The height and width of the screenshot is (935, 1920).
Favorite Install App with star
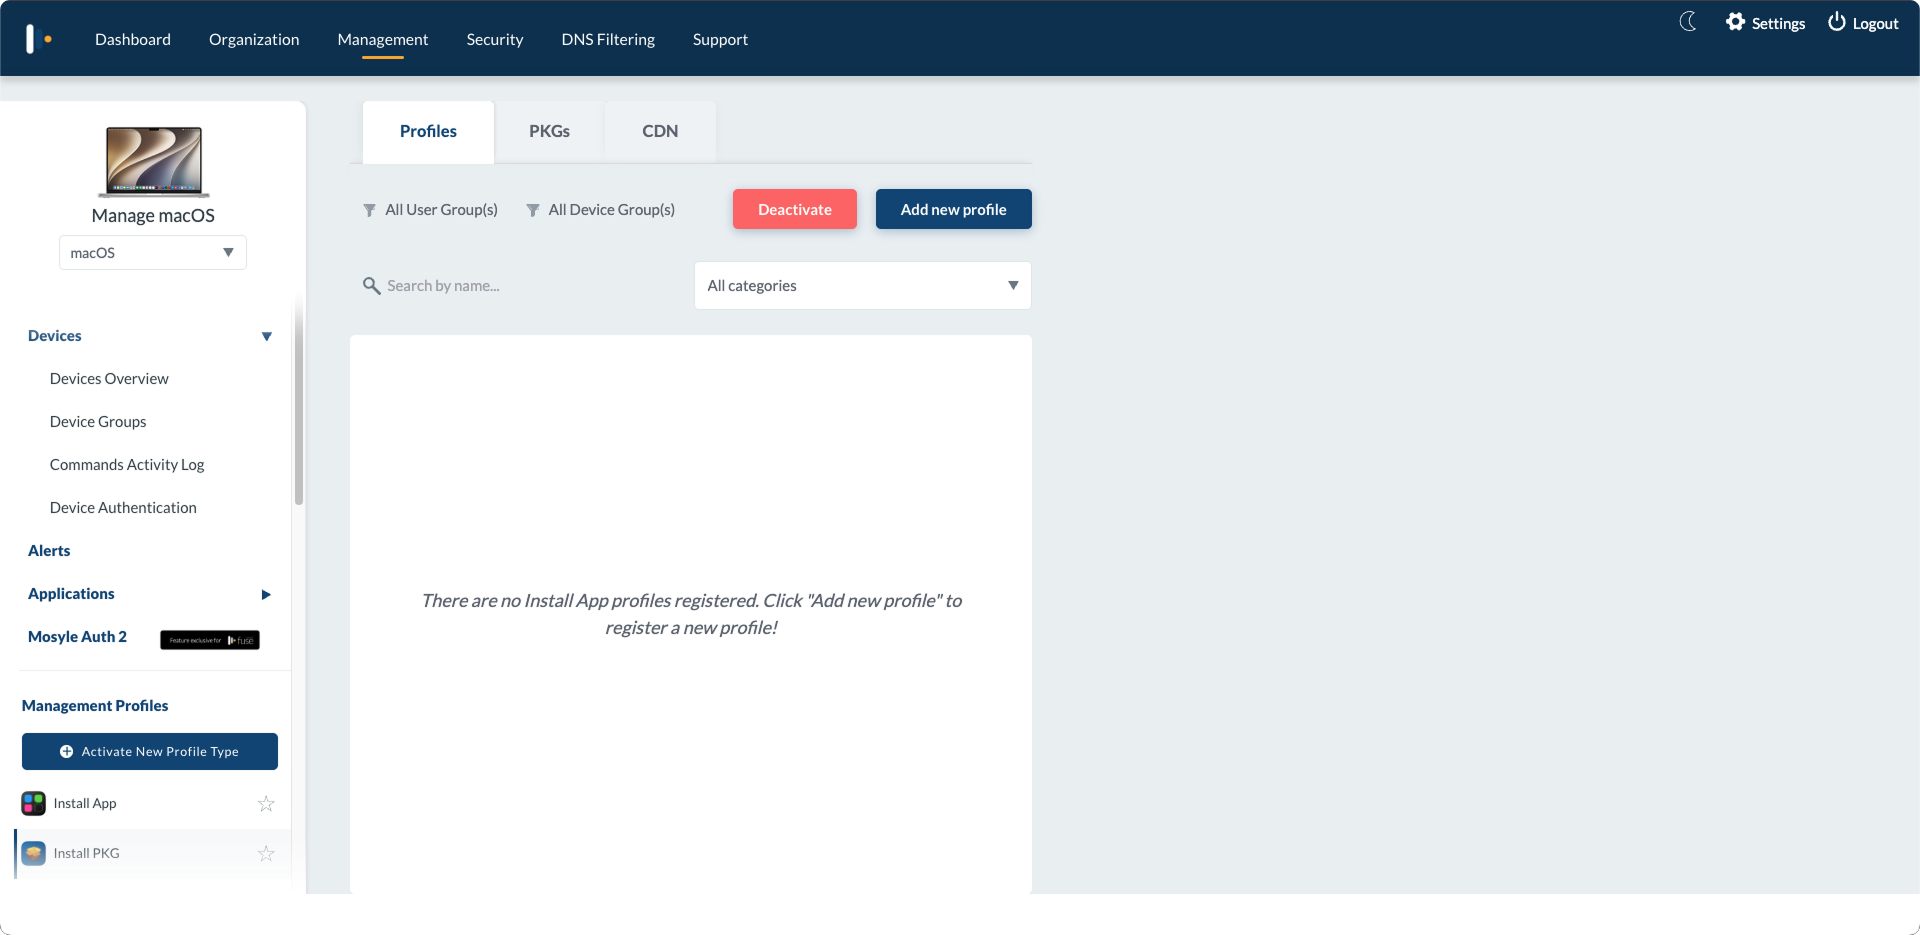click(x=266, y=803)
